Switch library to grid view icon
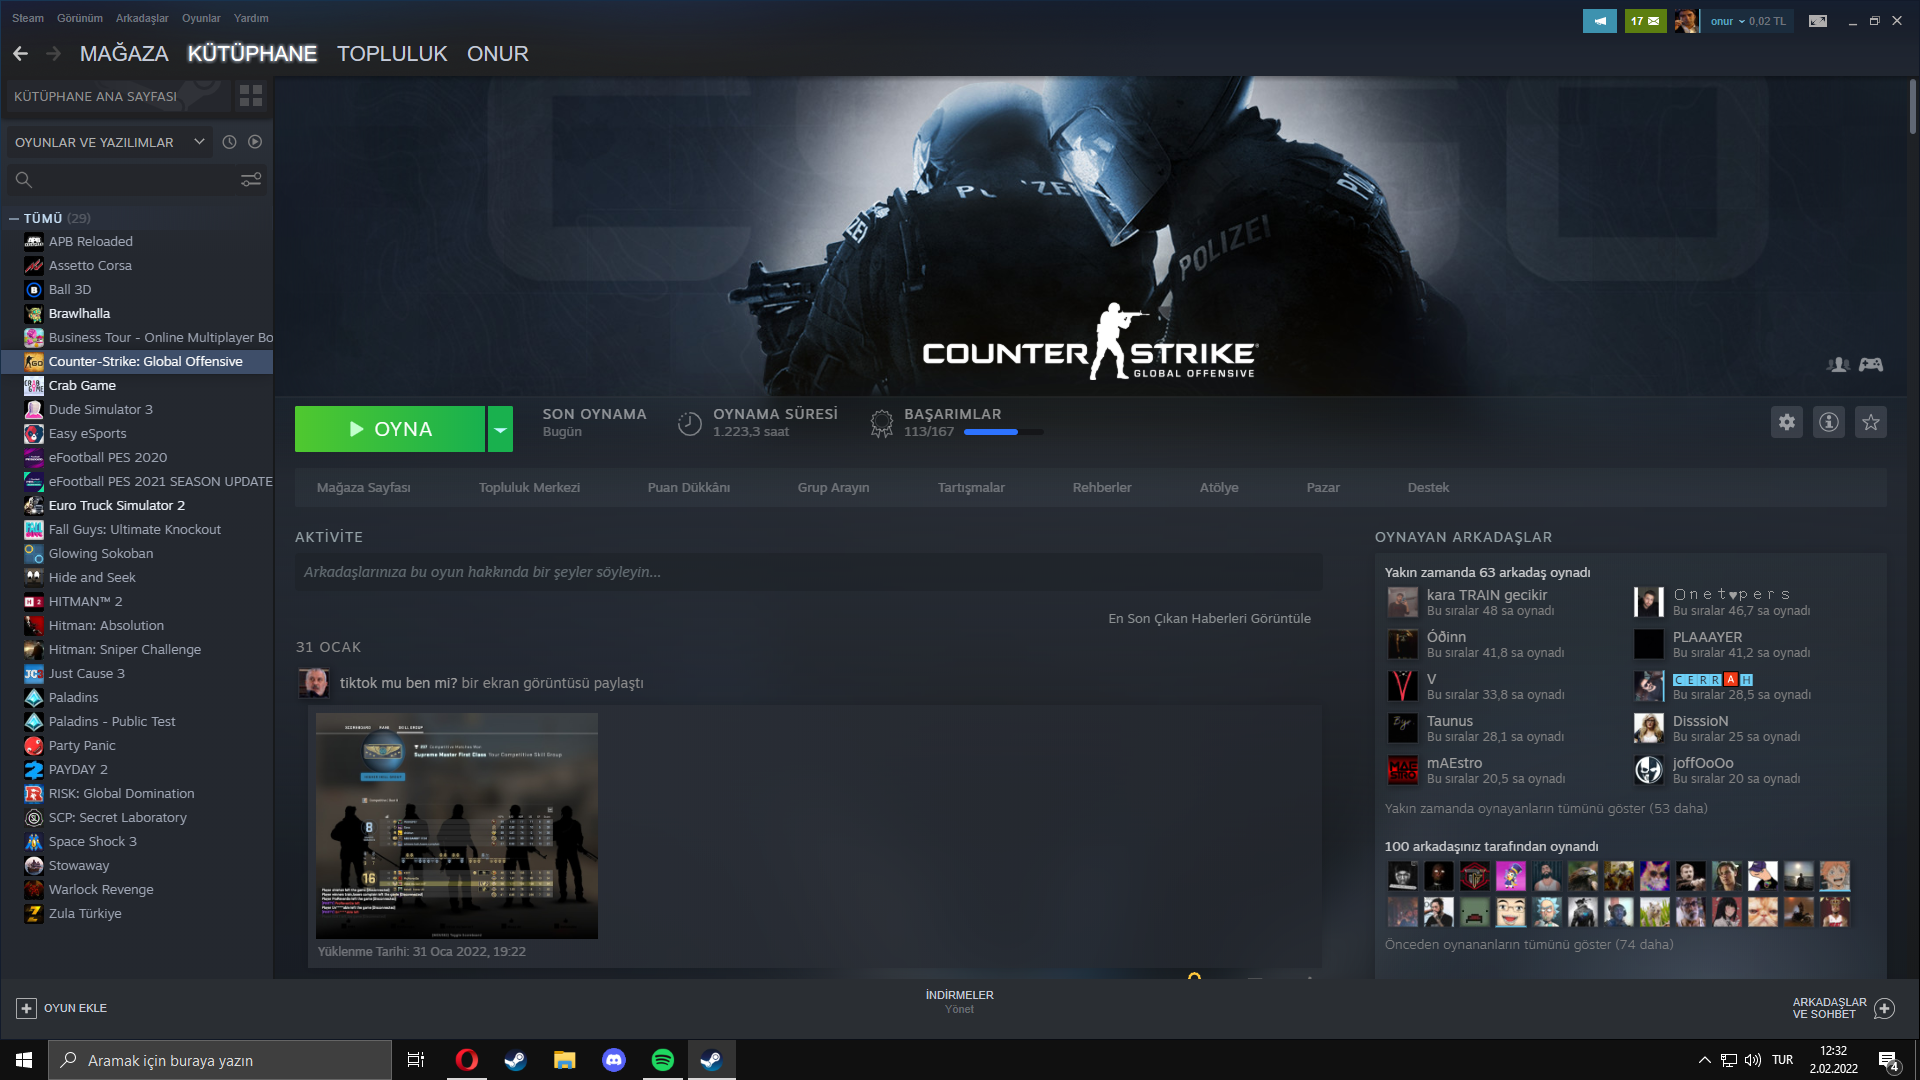This screenshot has width=1920, height=1080. [251, 96]
